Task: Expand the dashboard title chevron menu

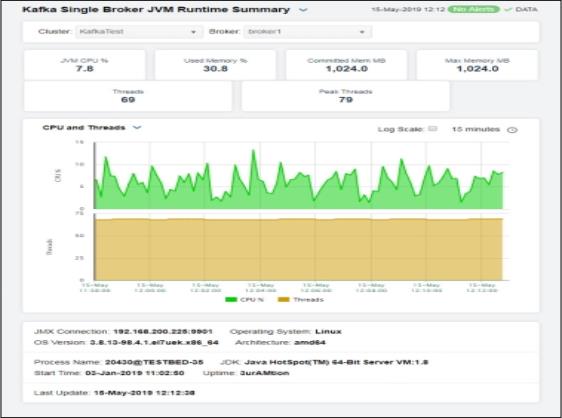Action: tap(303, 10)
